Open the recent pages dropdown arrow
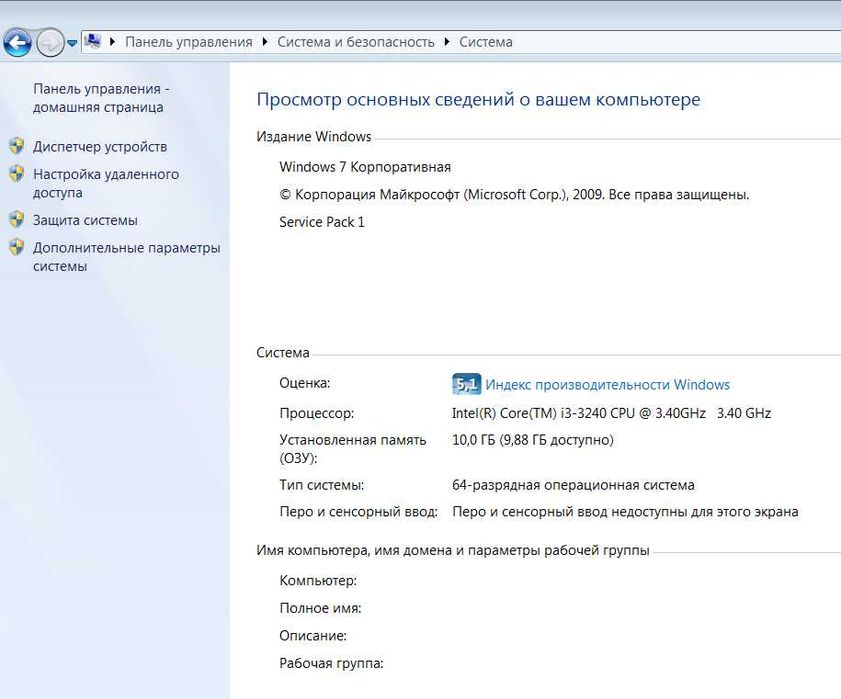841x699 pixels. point(72,43)
